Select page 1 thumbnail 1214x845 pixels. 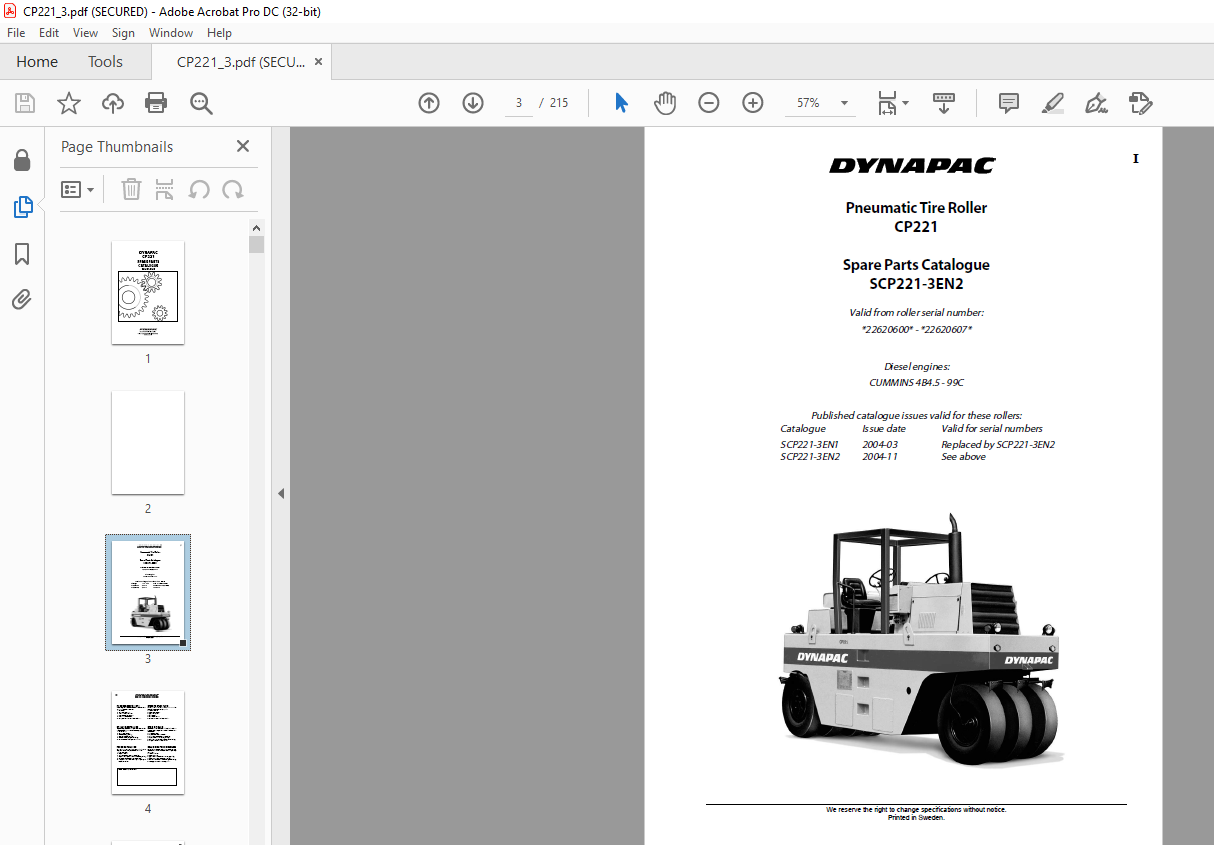click(x=148, y=292)
